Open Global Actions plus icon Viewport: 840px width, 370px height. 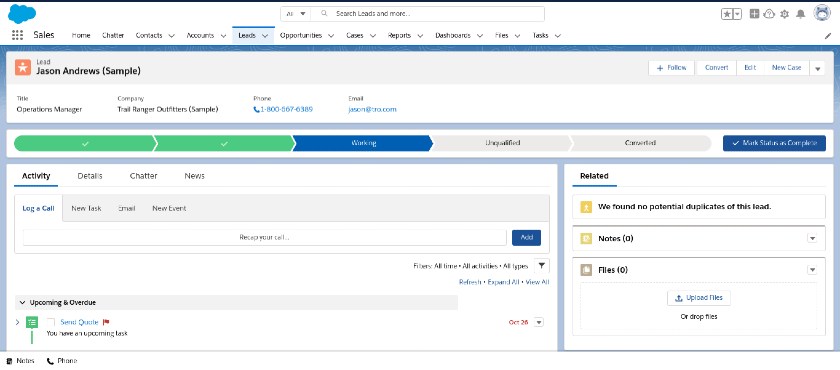[754, 14]
